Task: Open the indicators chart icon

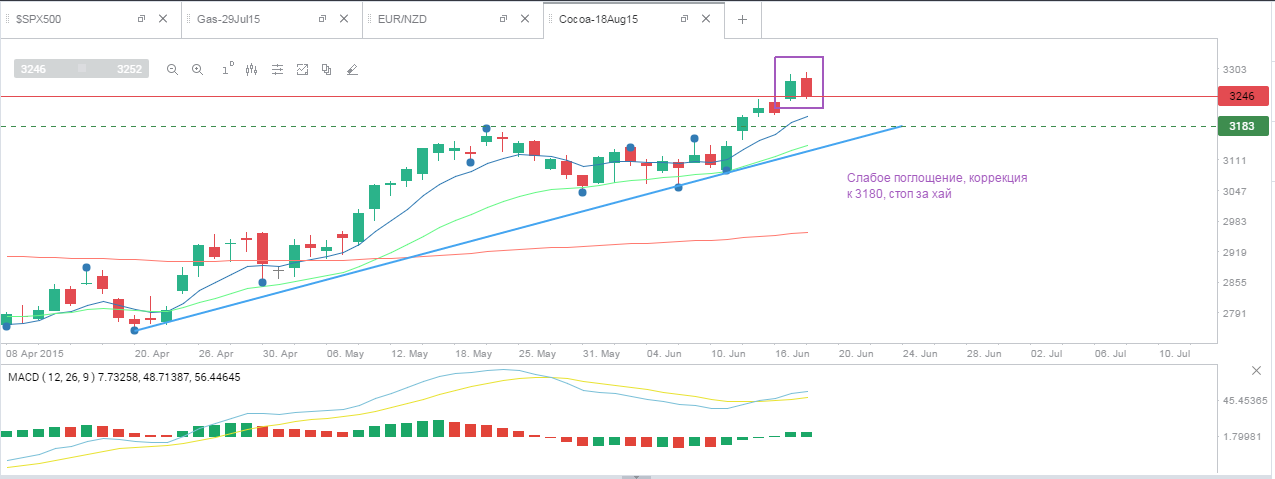Action: 302,70
